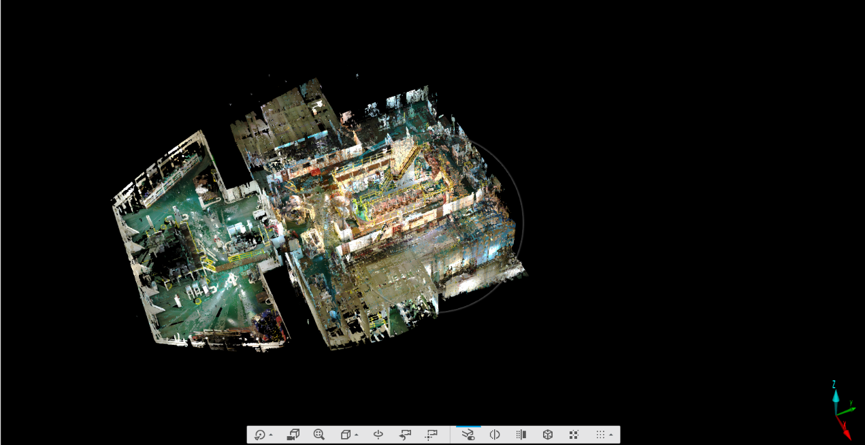
Task: Click the dotted grid icon
Action: [600, 435]
